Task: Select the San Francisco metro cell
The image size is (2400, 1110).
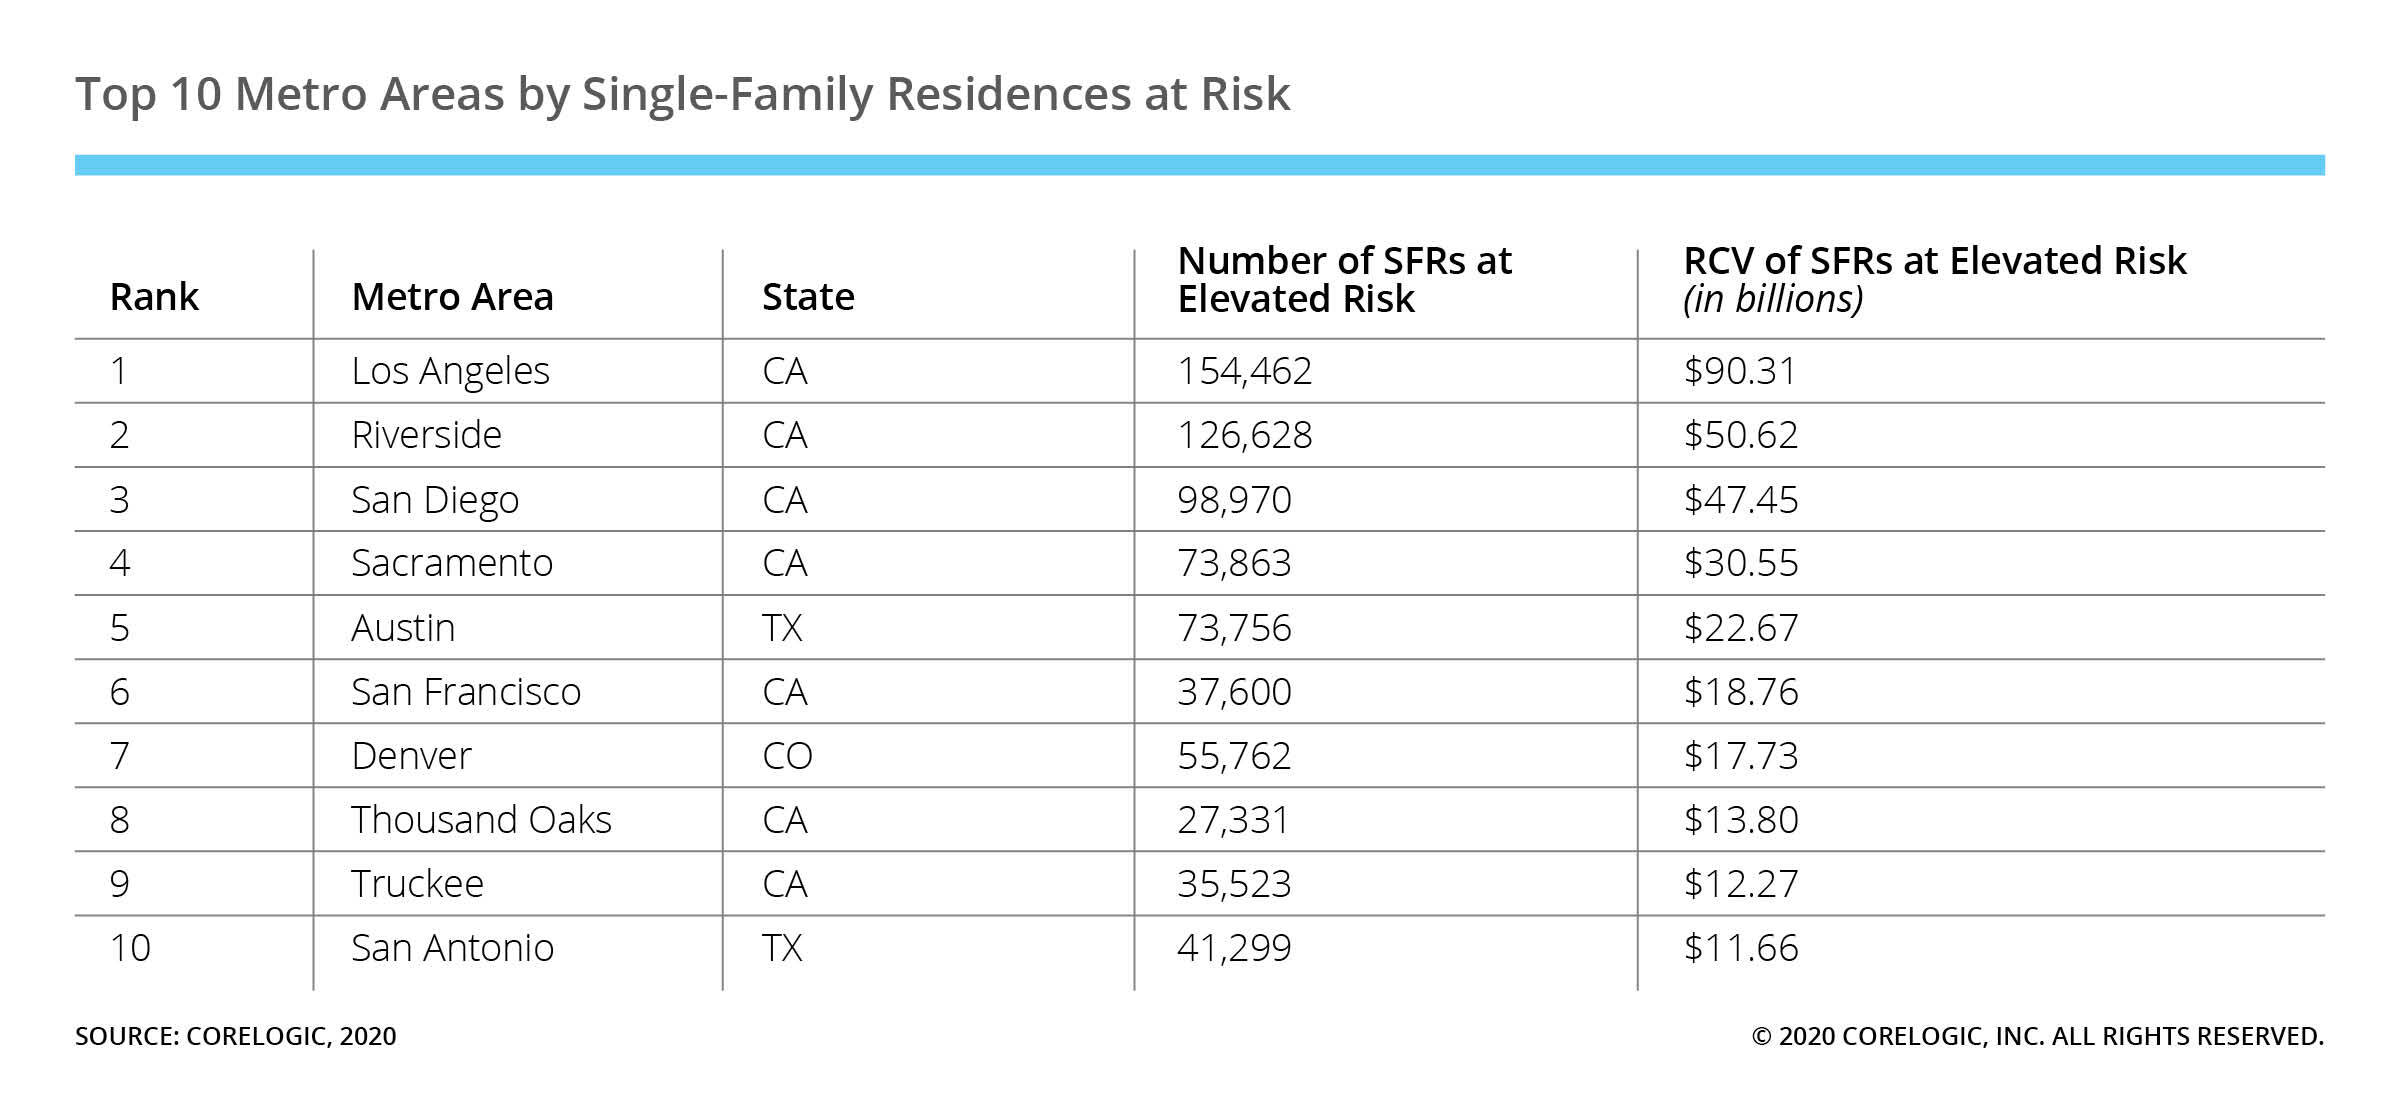Action: (x=466, y=692)
